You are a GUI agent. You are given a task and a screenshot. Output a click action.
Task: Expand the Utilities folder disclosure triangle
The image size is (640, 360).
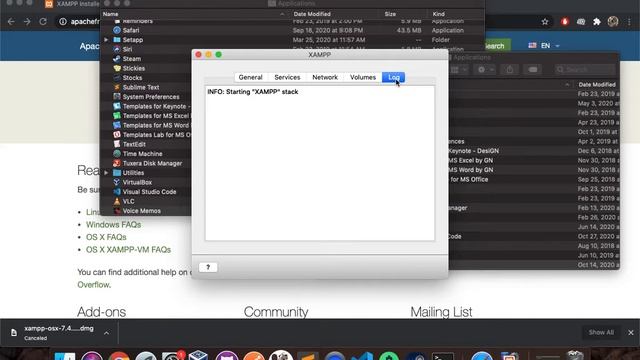pyautogui.click(x=106, y=173)
